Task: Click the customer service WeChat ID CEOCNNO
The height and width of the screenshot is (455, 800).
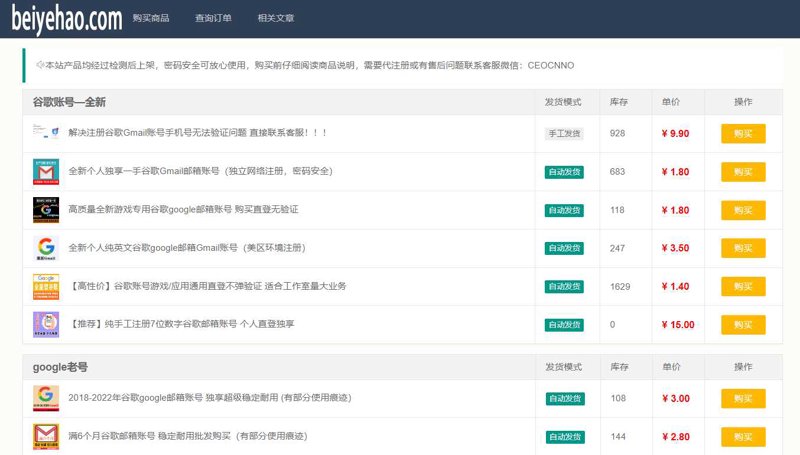Action: [x=551, y=65]
